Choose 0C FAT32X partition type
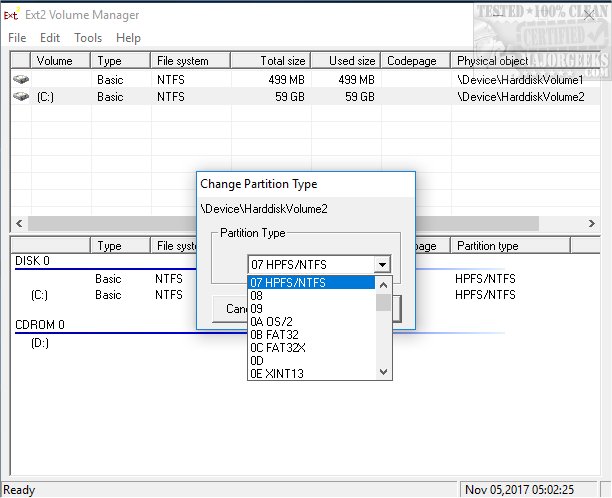Viewport: 612px width, 498px height. point(311,347)
